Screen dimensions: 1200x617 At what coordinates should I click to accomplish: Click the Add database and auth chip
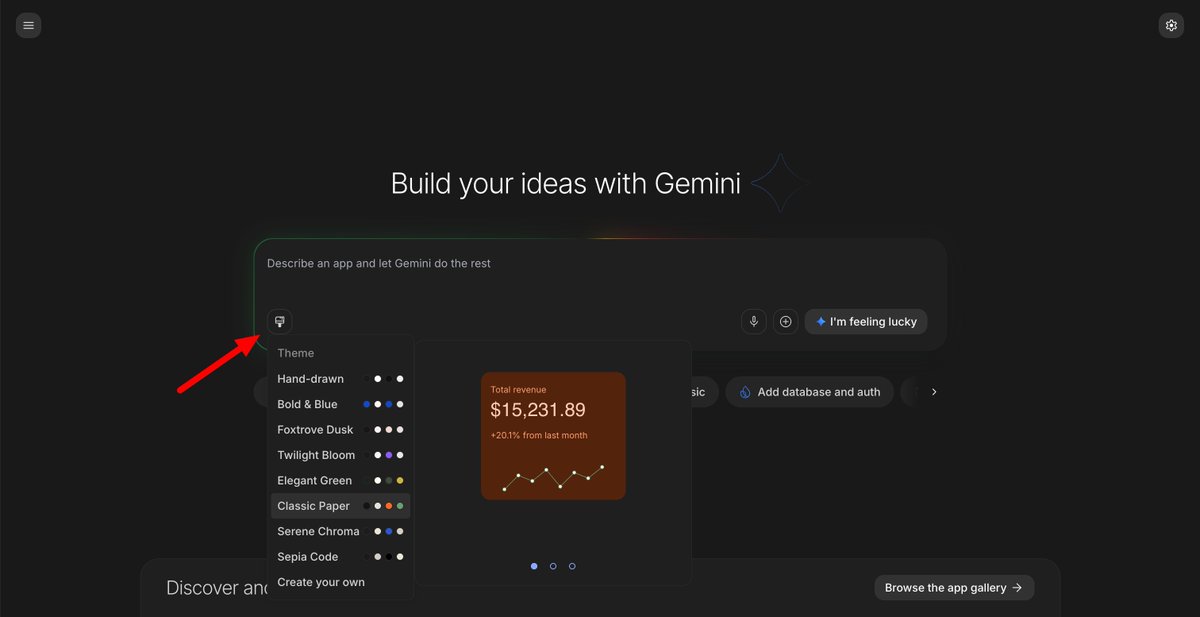point(809,392)
